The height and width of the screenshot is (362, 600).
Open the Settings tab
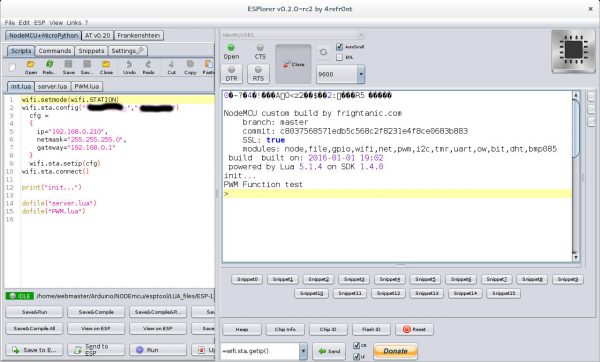[127, 51]
